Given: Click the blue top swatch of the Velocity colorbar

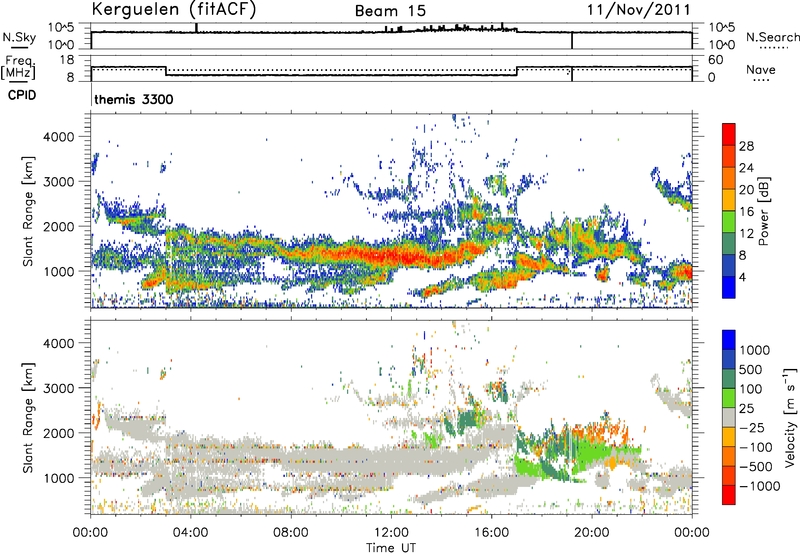Looking at the screenshot, I should [x=729, y=340].
